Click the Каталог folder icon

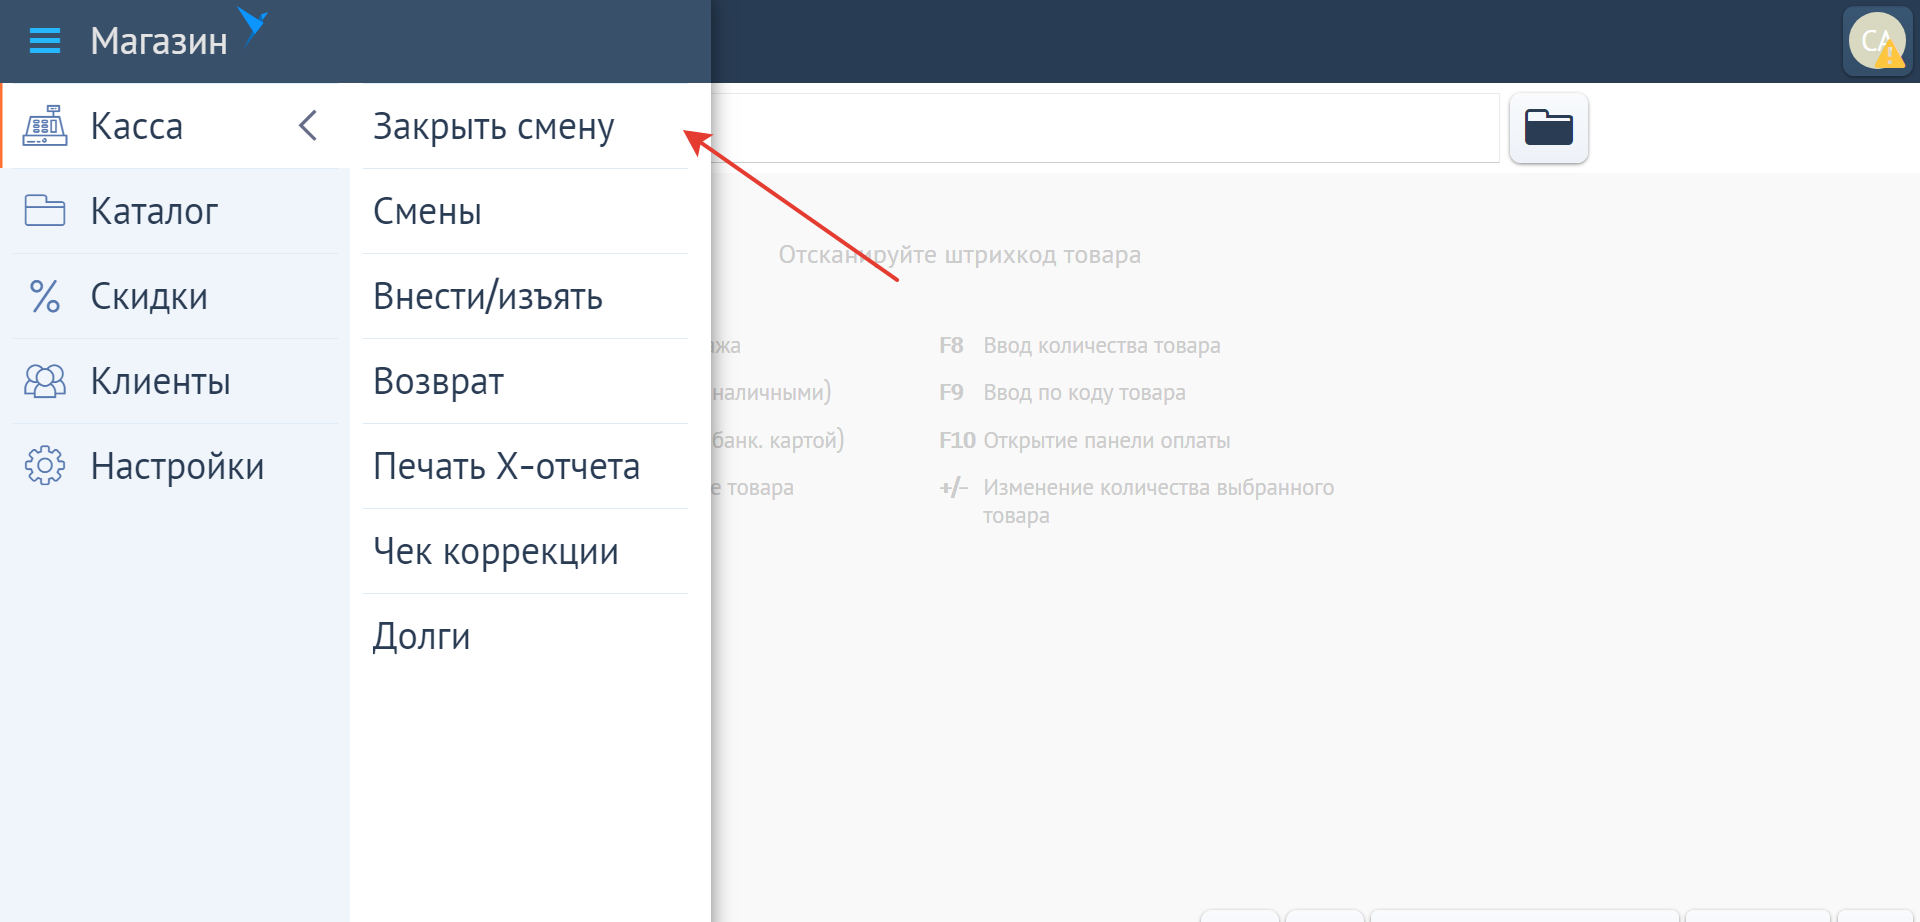pos(45,211)
